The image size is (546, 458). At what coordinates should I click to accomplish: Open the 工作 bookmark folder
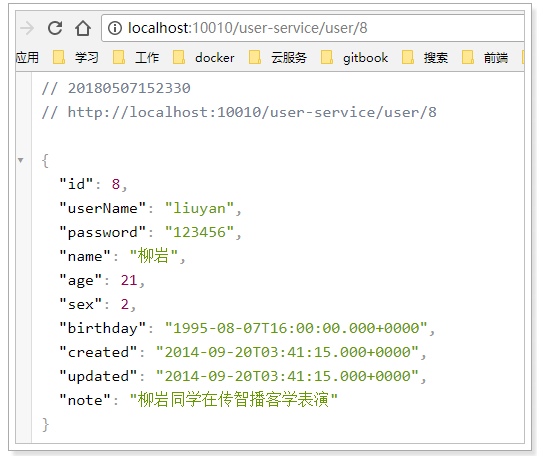[x=136, y=57]
